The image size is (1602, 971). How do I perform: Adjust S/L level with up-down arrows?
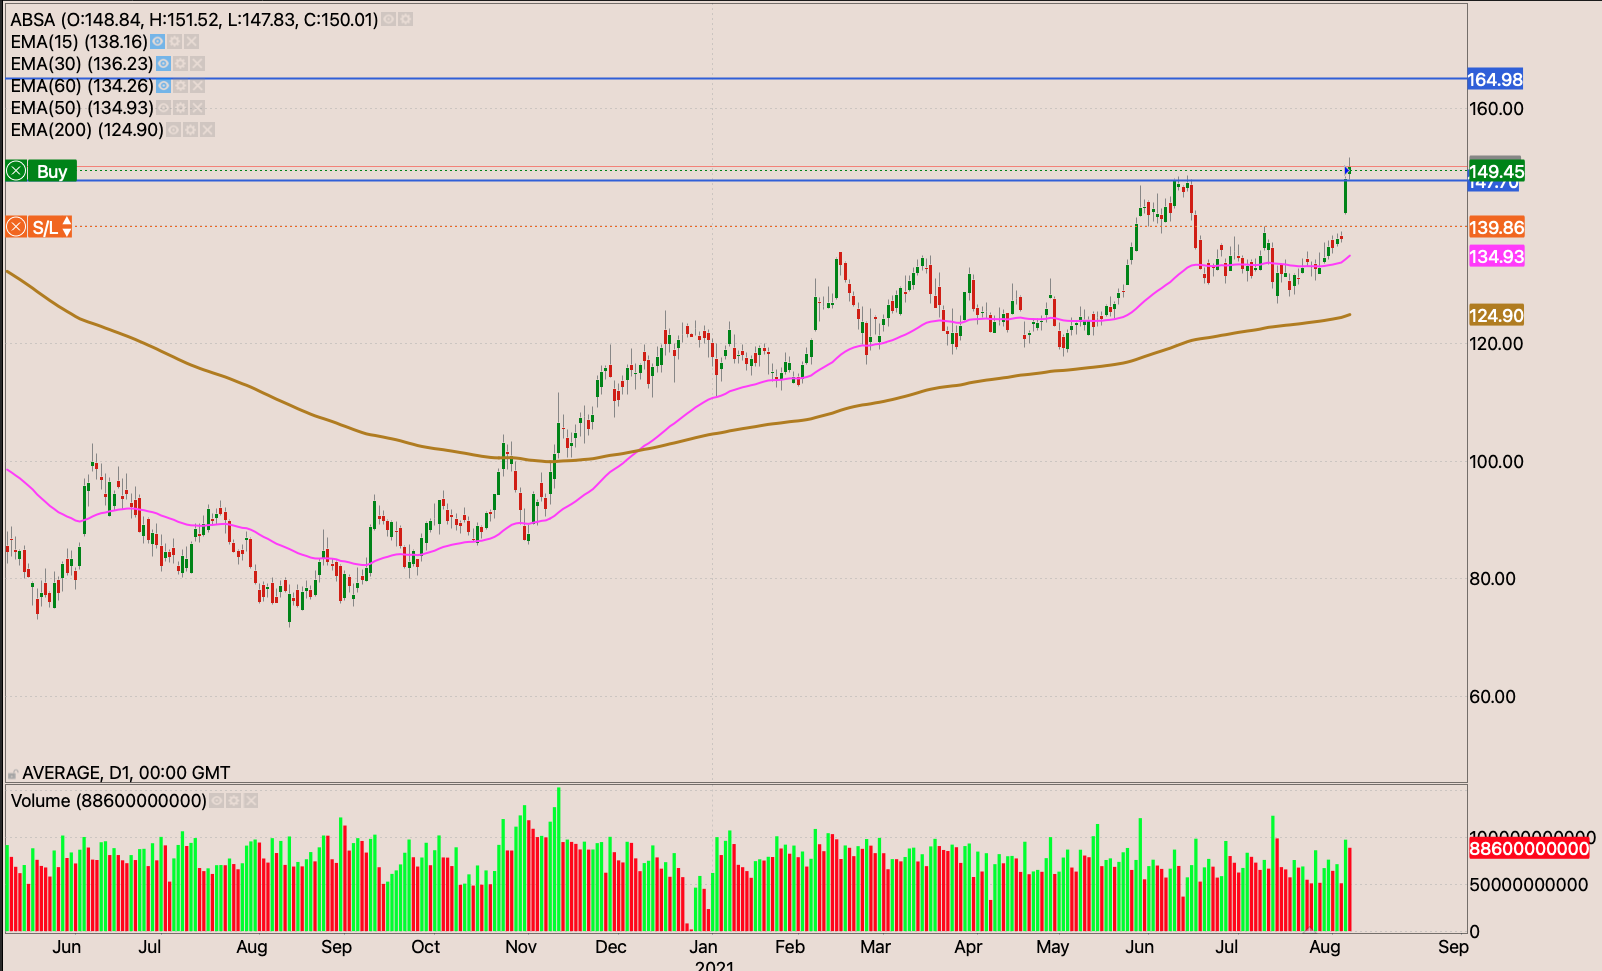point(67,227)
